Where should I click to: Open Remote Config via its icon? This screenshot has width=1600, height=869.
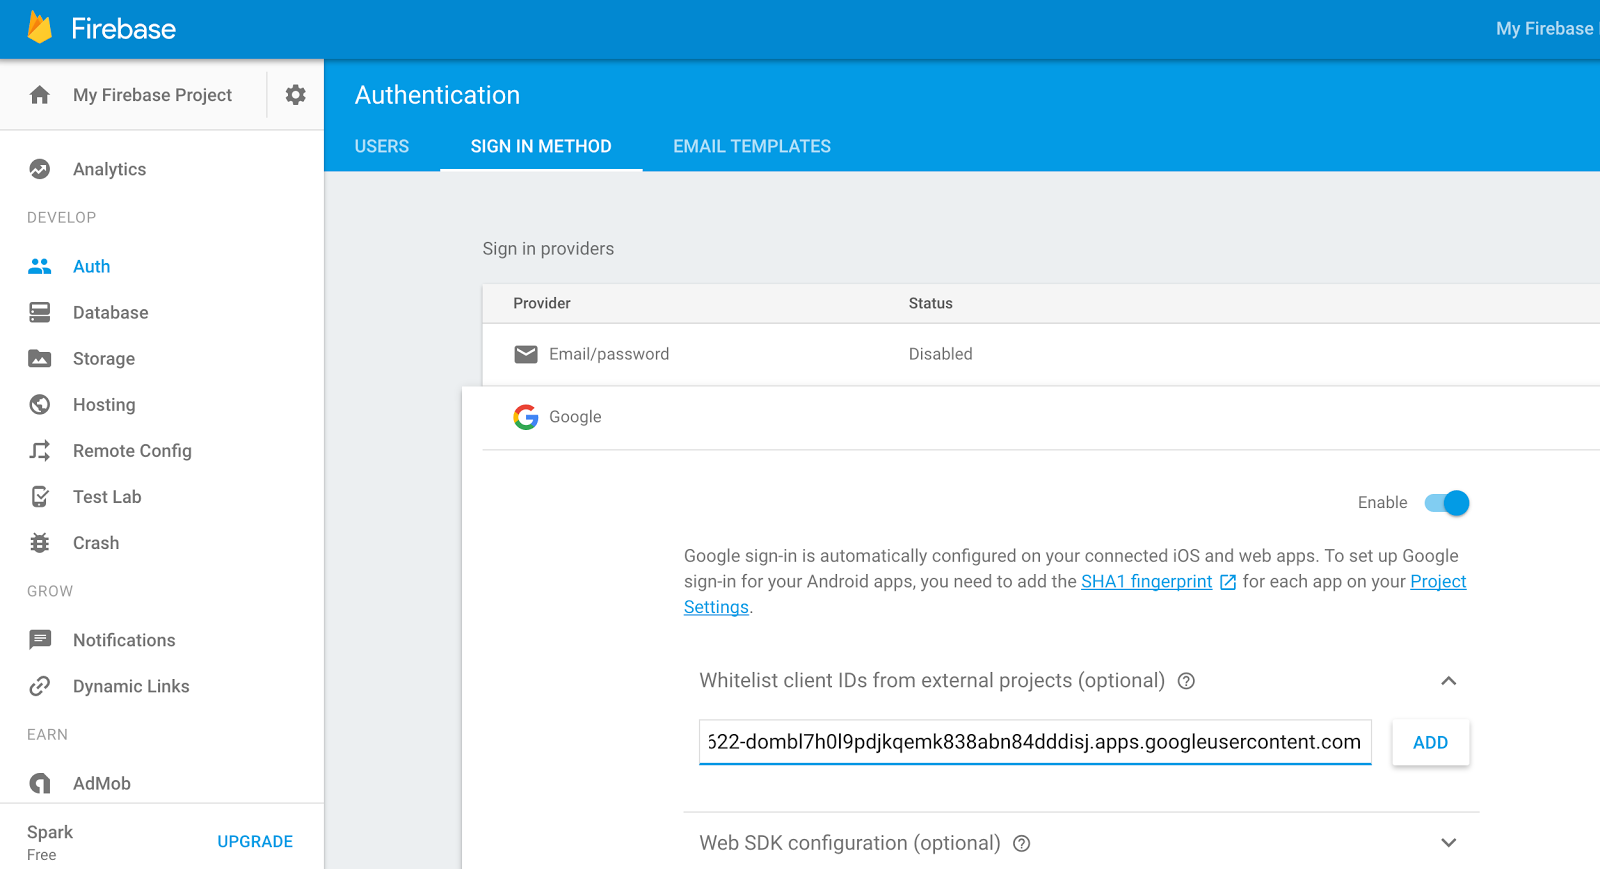[40, 451]
